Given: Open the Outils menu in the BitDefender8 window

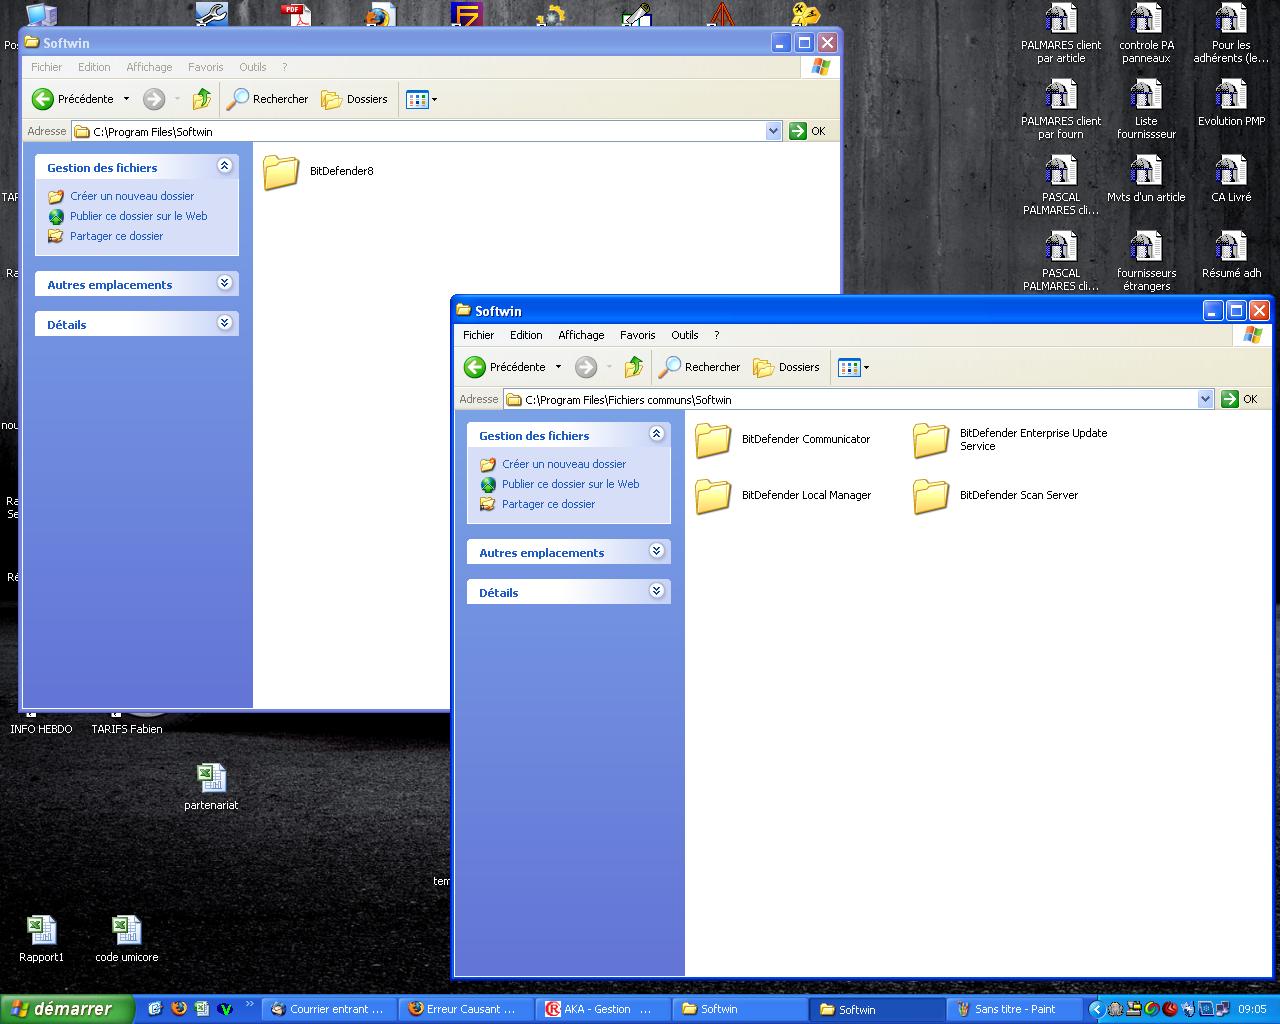Looking at the screenshot, I should (252, 67).
